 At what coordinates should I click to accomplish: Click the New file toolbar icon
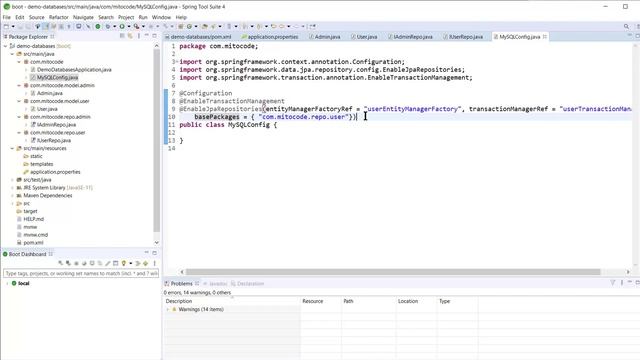(6, 27)
